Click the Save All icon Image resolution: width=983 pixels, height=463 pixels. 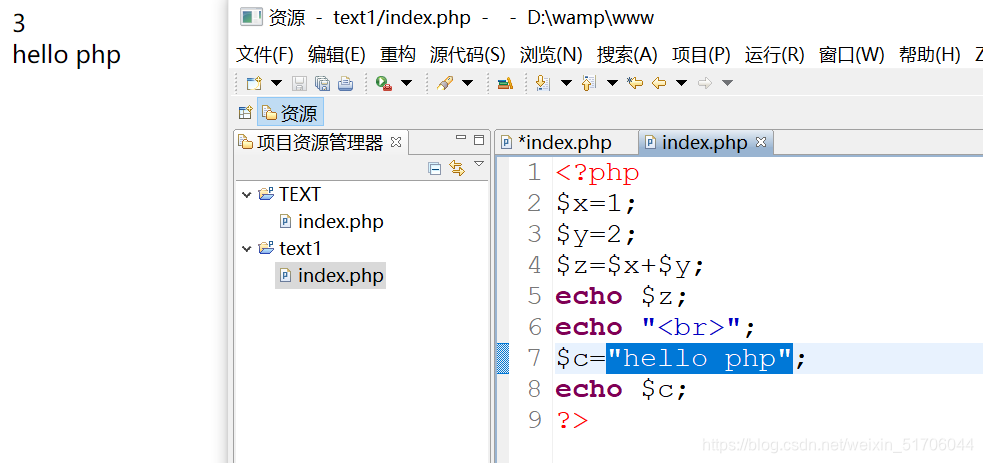pos(323,83)
